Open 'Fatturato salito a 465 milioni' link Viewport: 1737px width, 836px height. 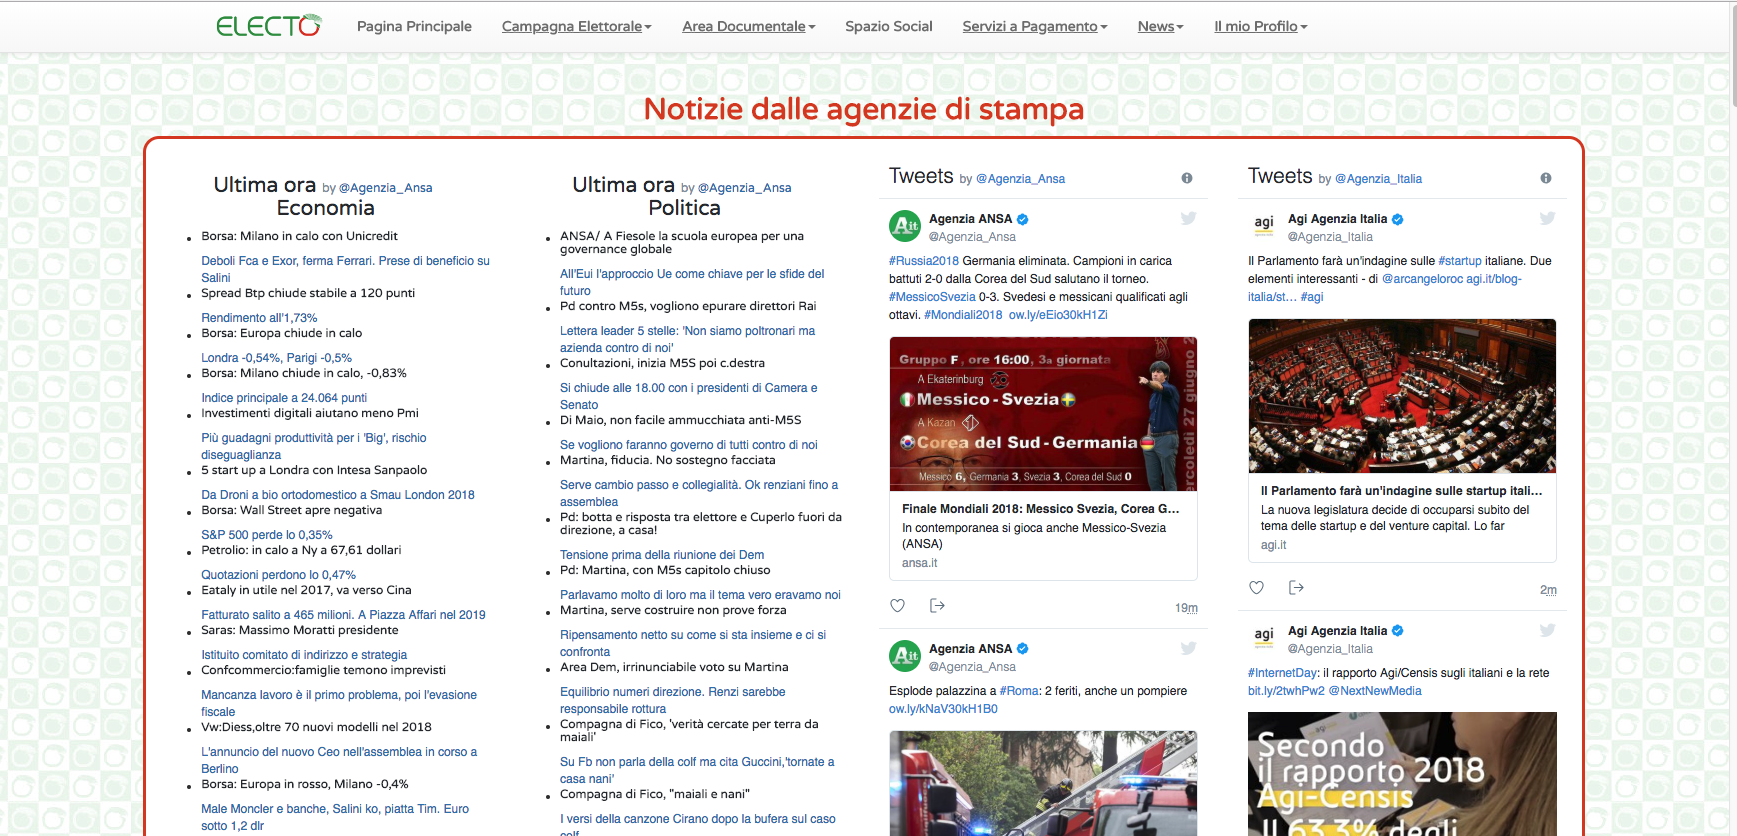point(343,615)
